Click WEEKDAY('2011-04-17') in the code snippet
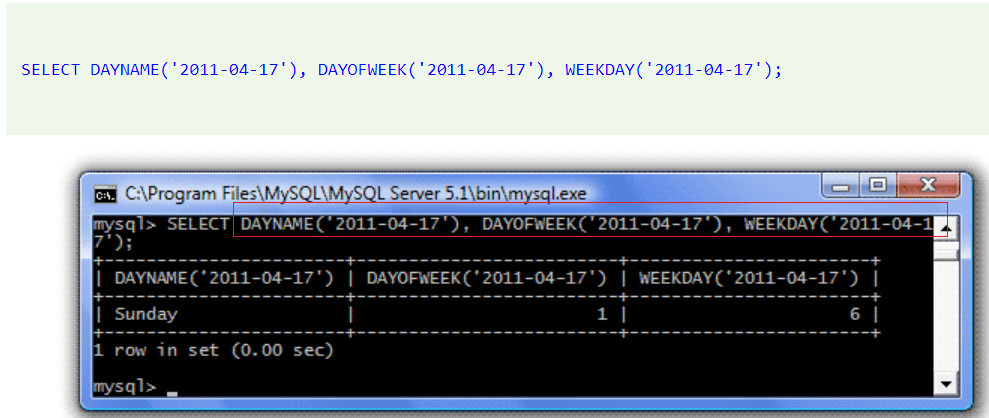Viewport: 989px width, 418px height. [x=669, y=69]
